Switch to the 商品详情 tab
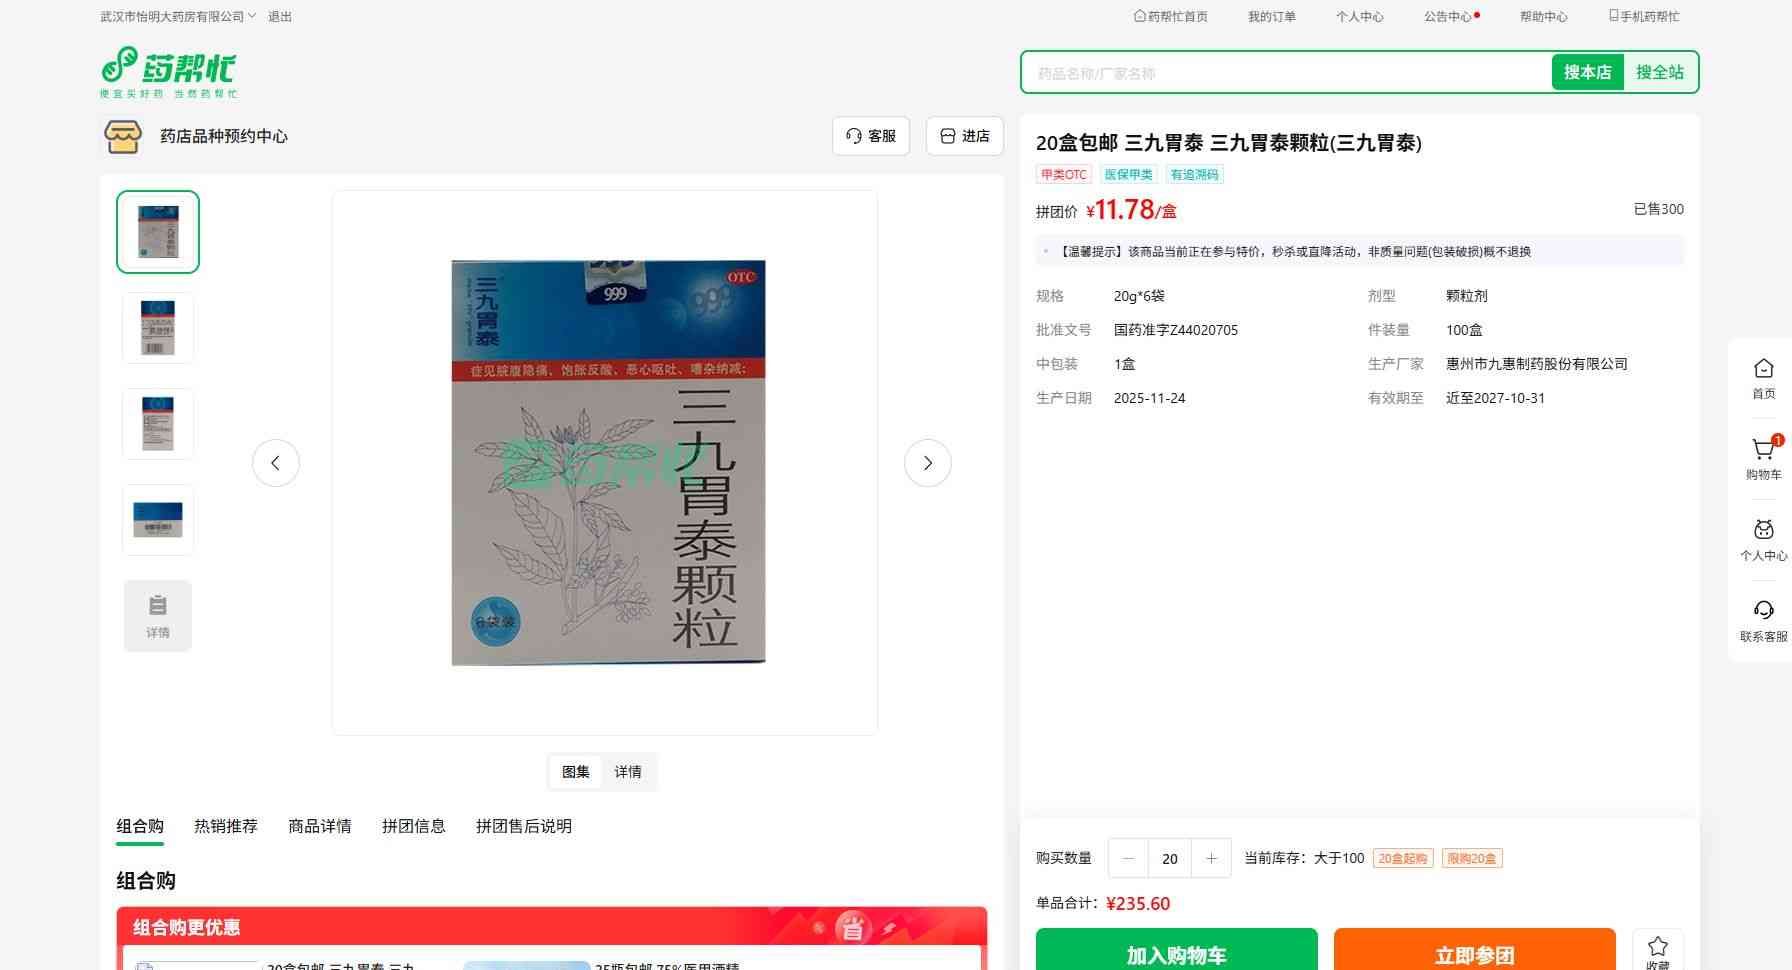The width and height of the screenshot is (1792, 970). [320, 826]
